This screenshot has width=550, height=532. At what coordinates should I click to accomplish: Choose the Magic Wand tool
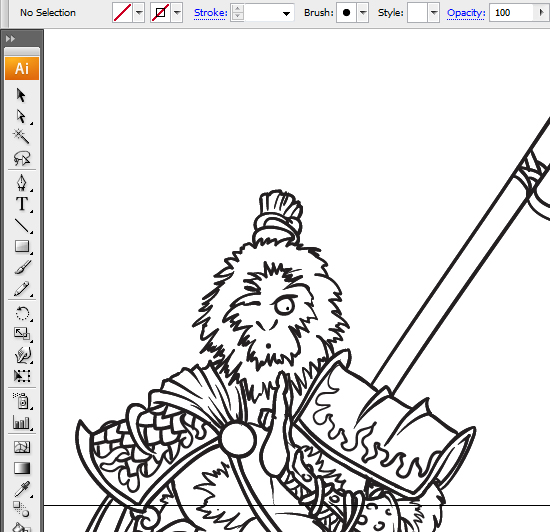21,136
